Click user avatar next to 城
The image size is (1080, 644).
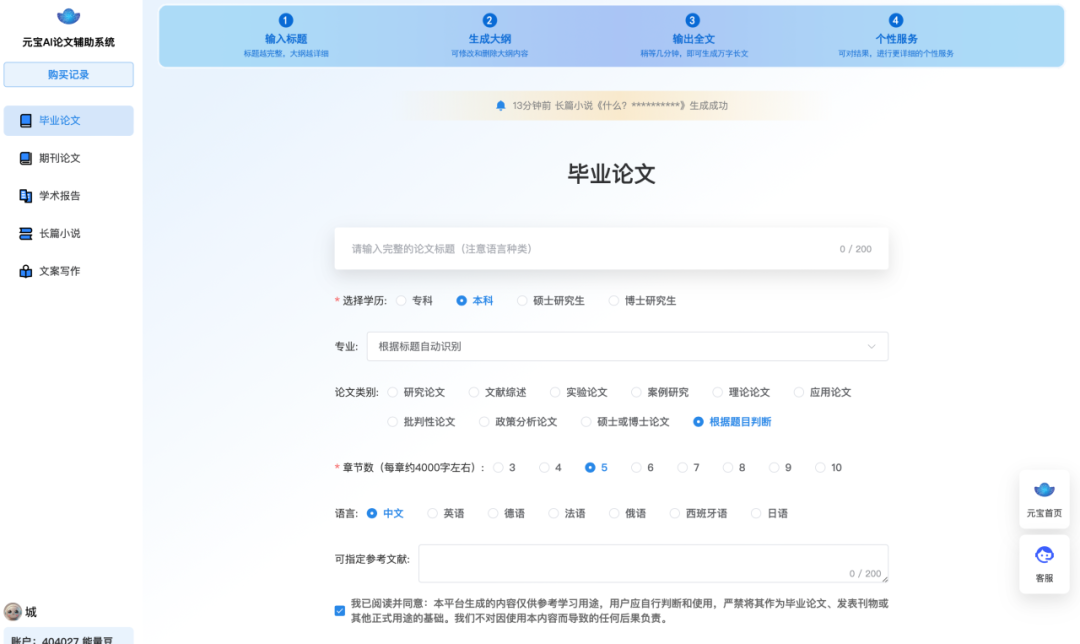13,612
